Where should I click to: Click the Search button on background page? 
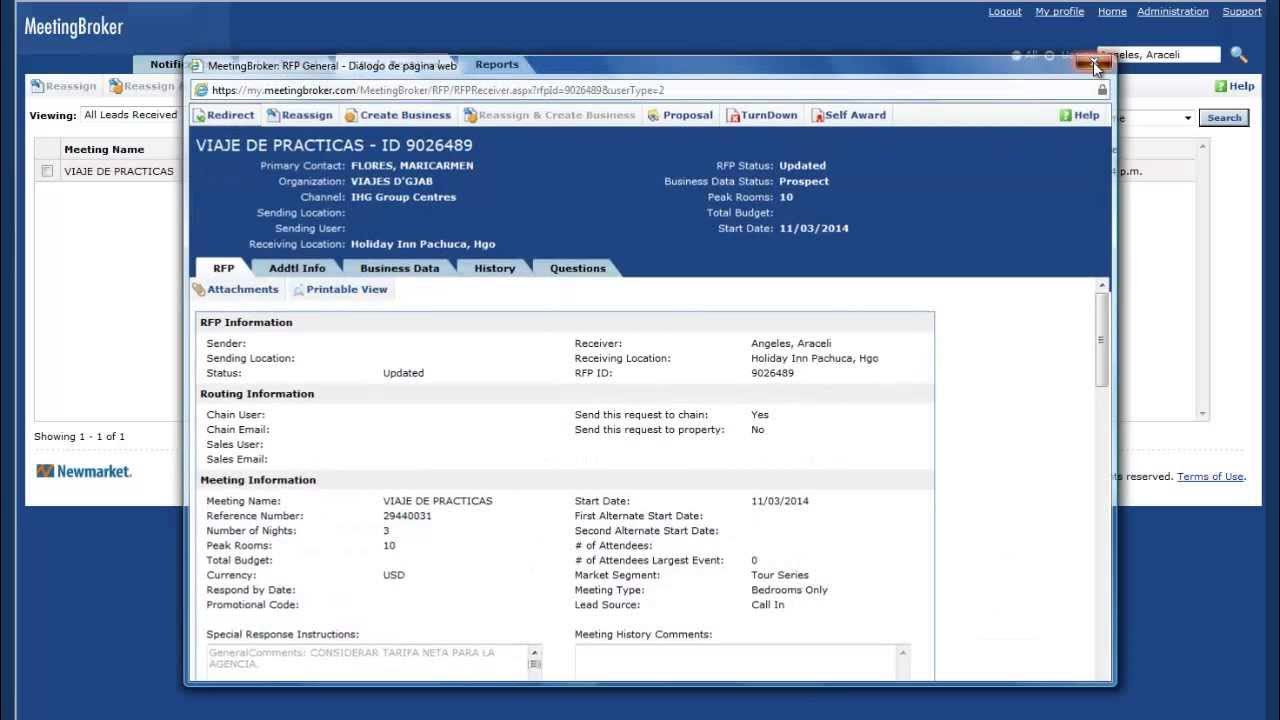click(1224, 118)
